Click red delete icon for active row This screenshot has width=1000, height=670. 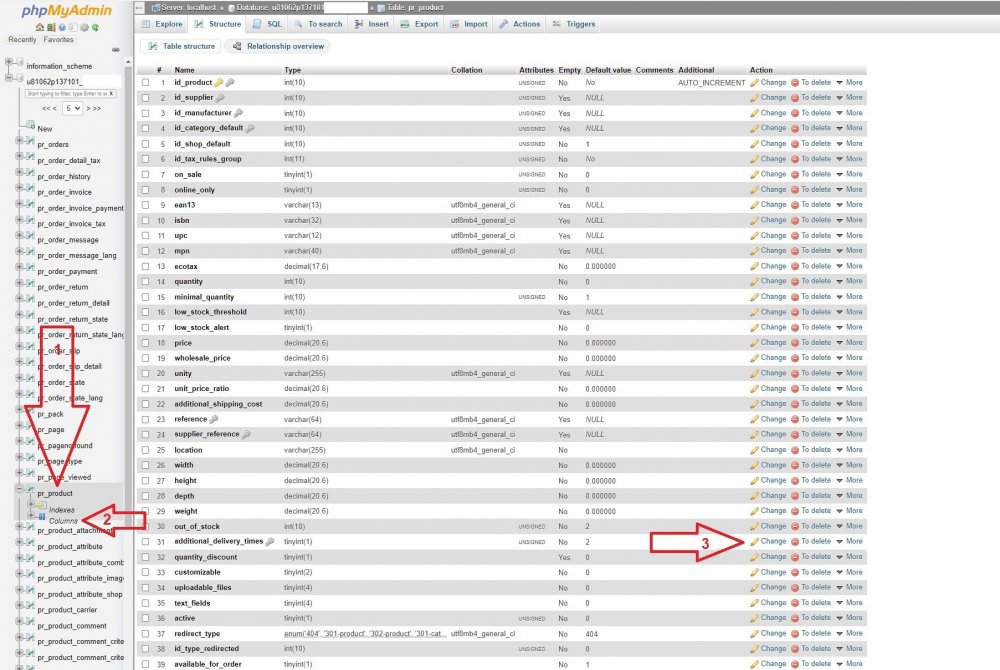(795, 618)
